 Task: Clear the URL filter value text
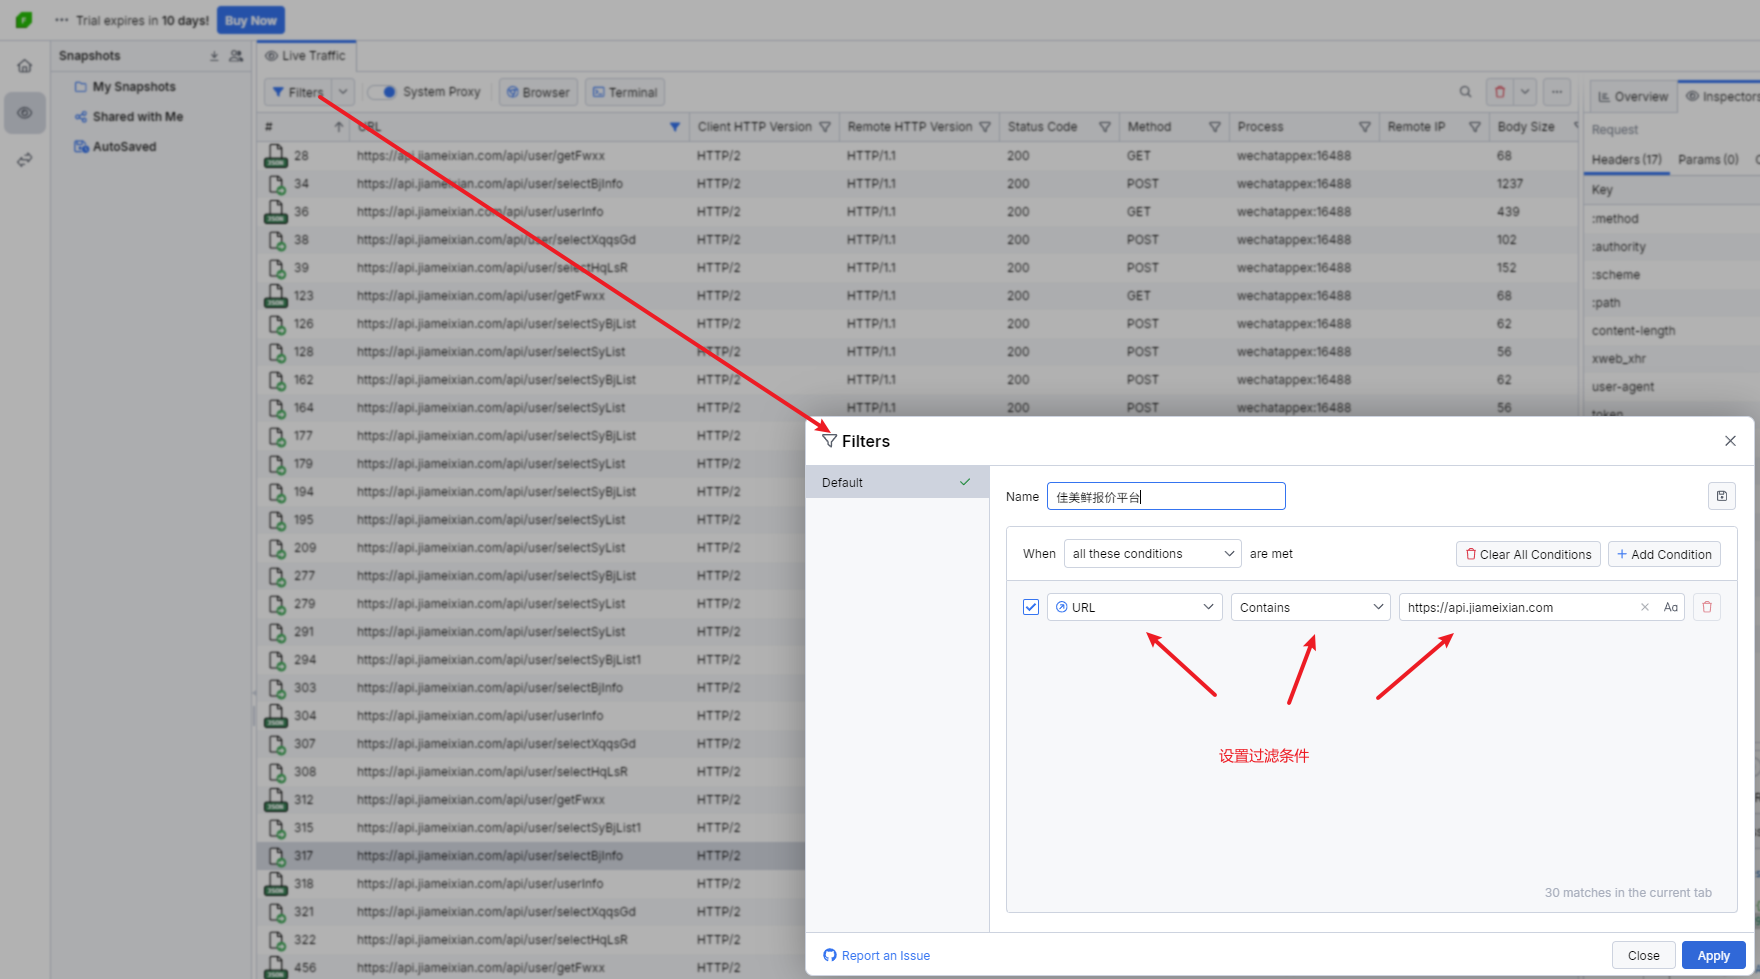click(x=1644, y=607)
